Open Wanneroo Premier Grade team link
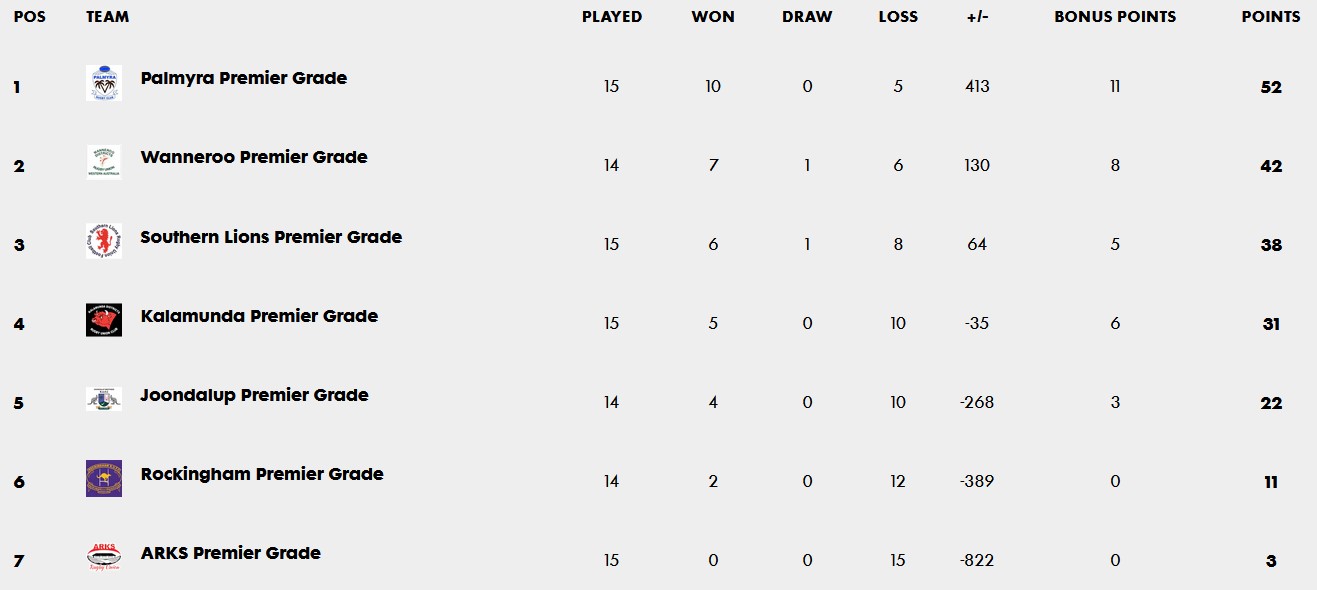1317x590 pixels. [x=254, y=157]
